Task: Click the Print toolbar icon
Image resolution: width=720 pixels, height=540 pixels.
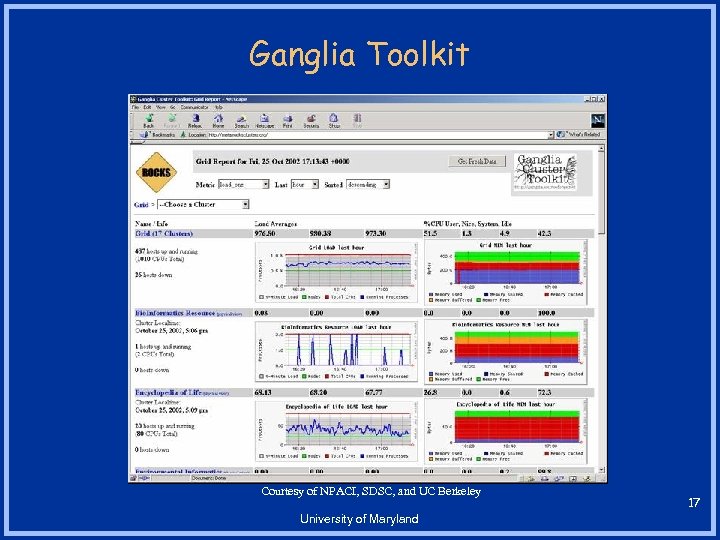Action: point(287,121)
